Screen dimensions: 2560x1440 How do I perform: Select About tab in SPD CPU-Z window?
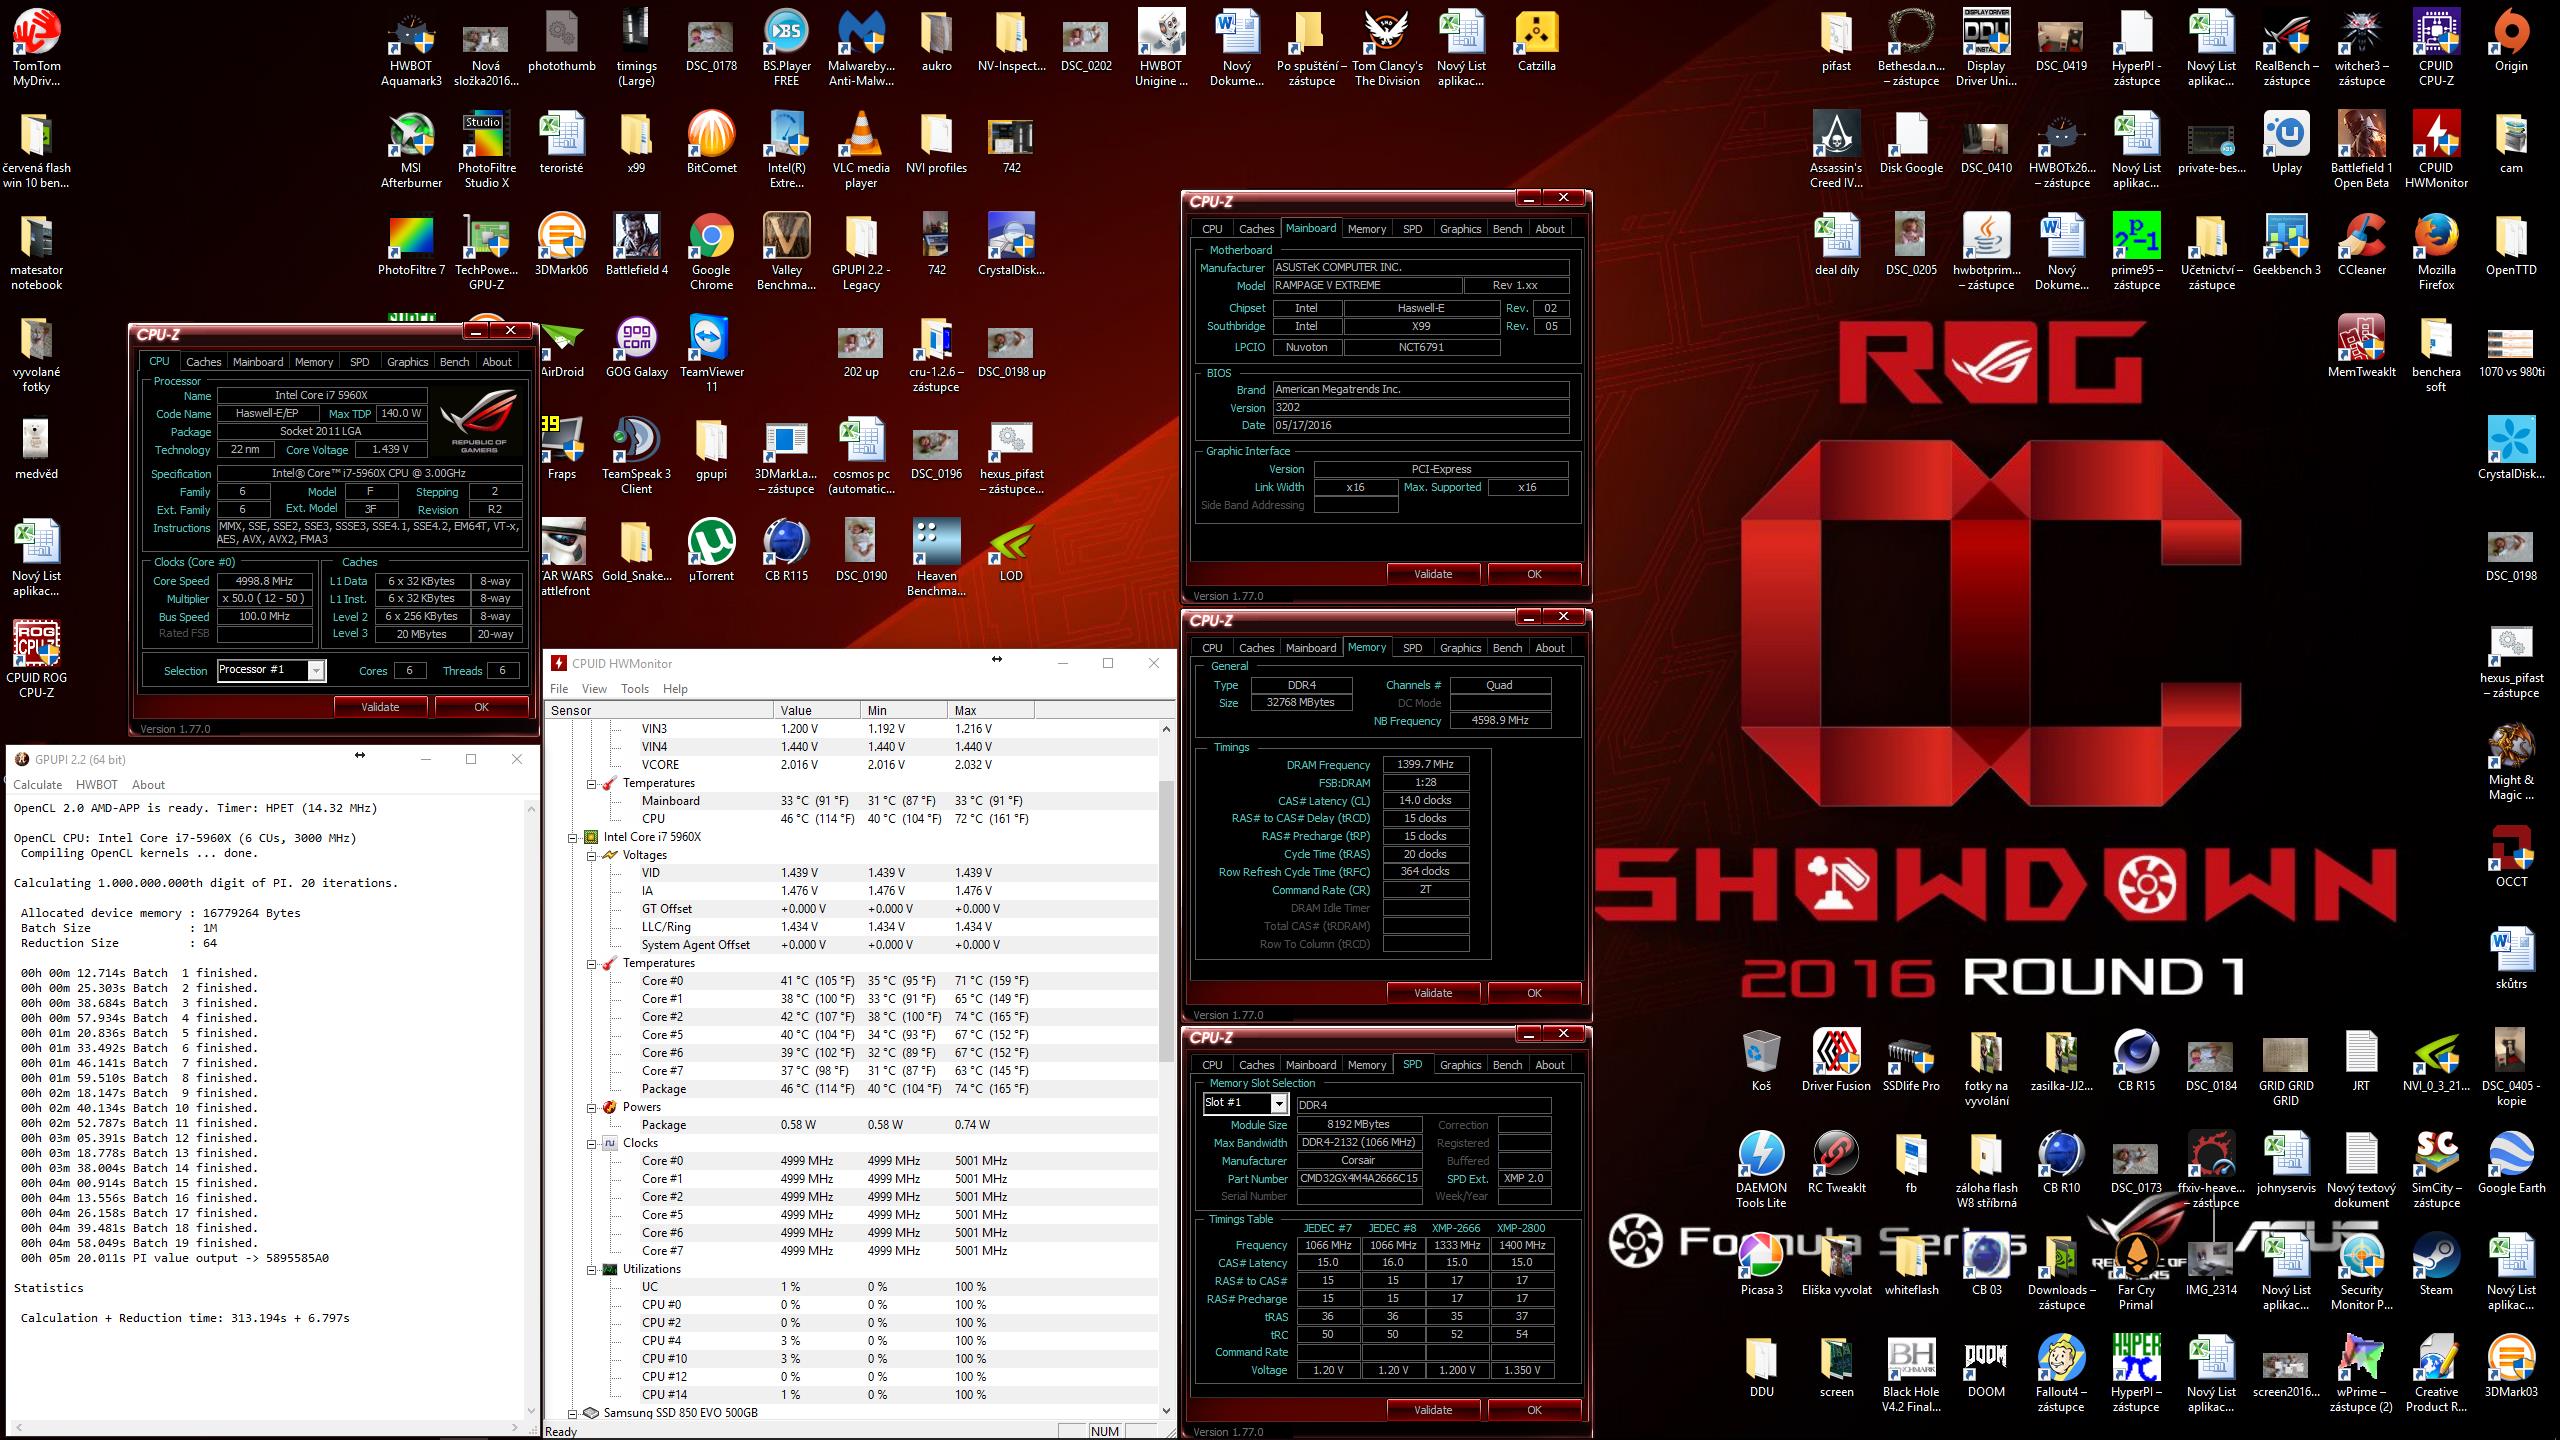[x=1550, y=1065]
